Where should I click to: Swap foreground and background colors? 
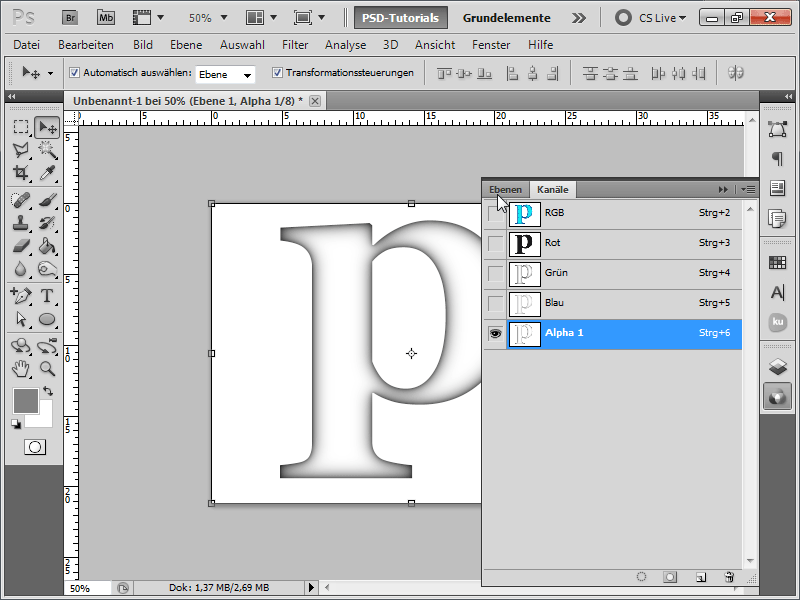[x=48, y=391]
